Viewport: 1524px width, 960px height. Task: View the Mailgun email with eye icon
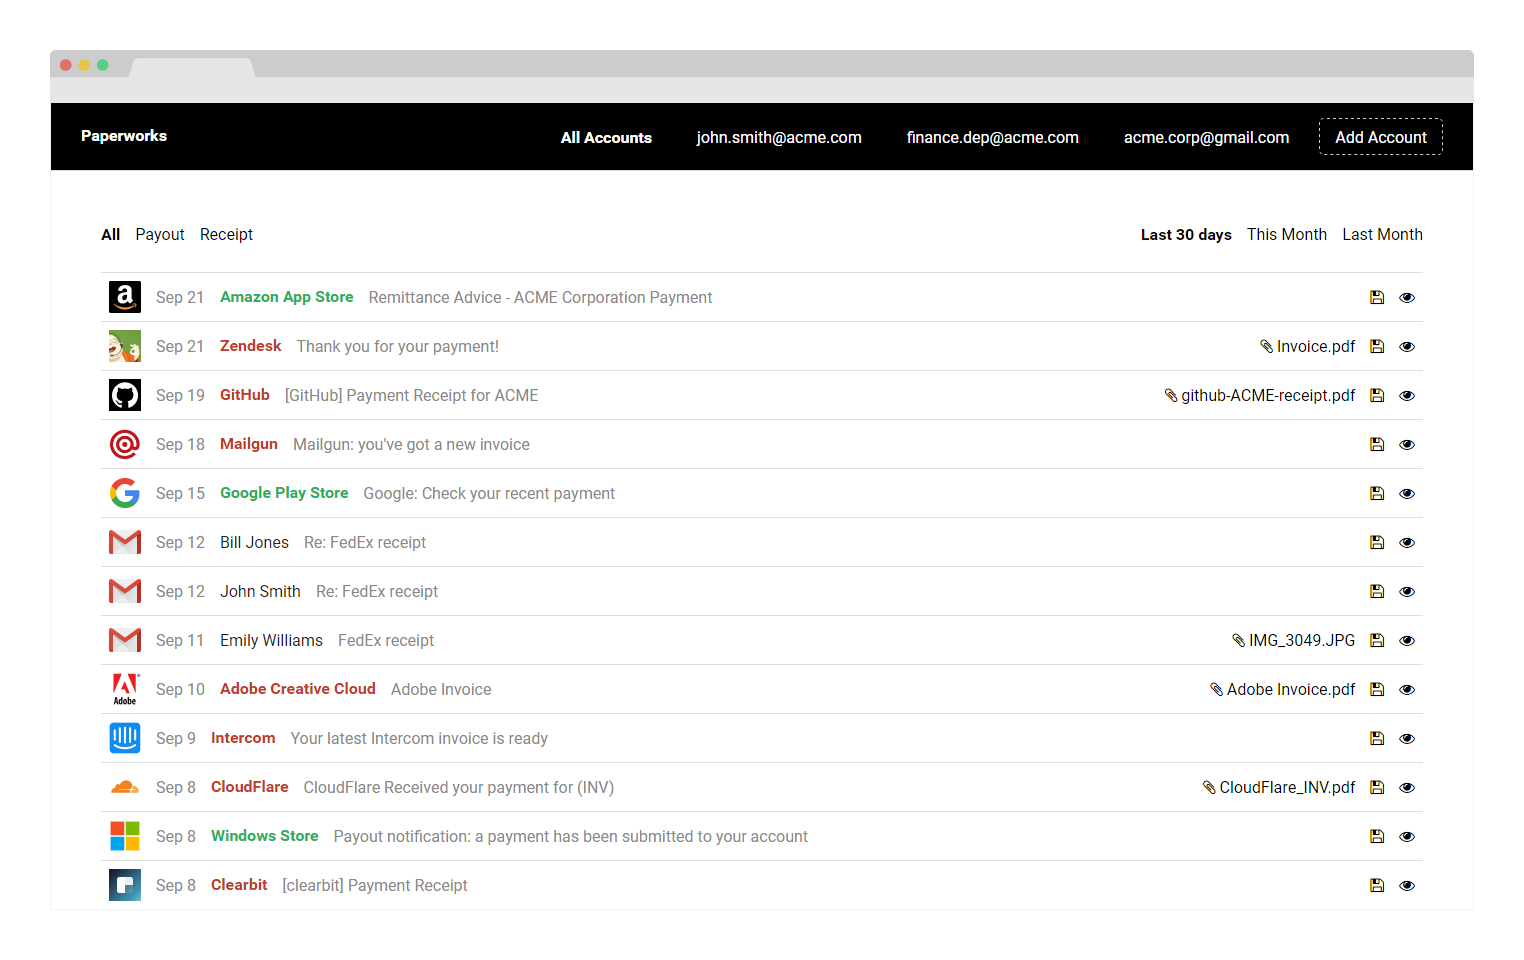click(x=1407, y=444)
